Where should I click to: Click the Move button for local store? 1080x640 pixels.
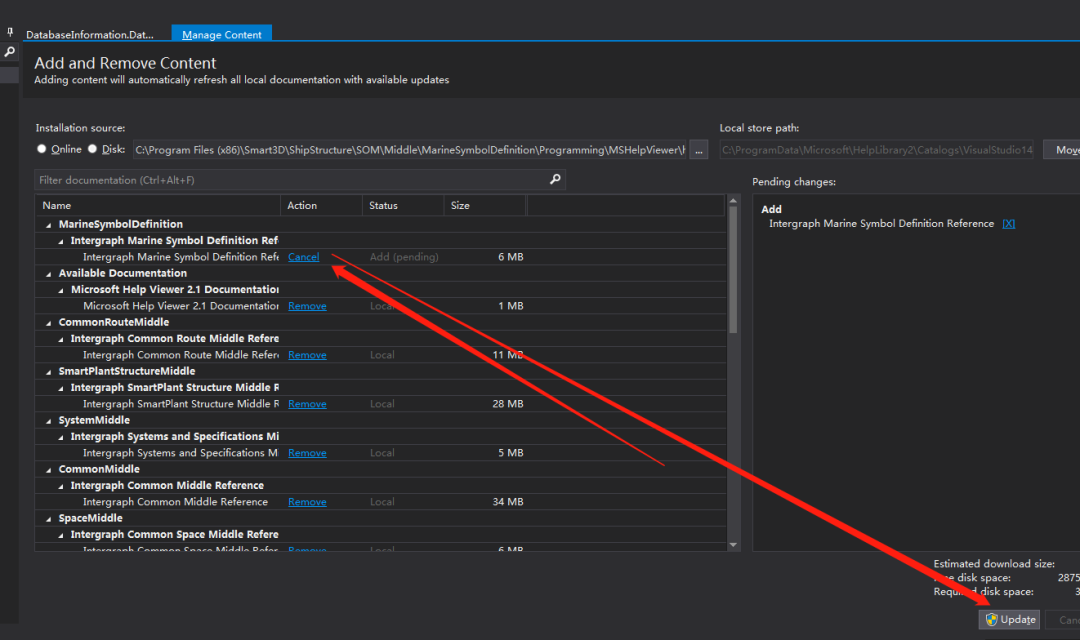tap(1062, 149)
